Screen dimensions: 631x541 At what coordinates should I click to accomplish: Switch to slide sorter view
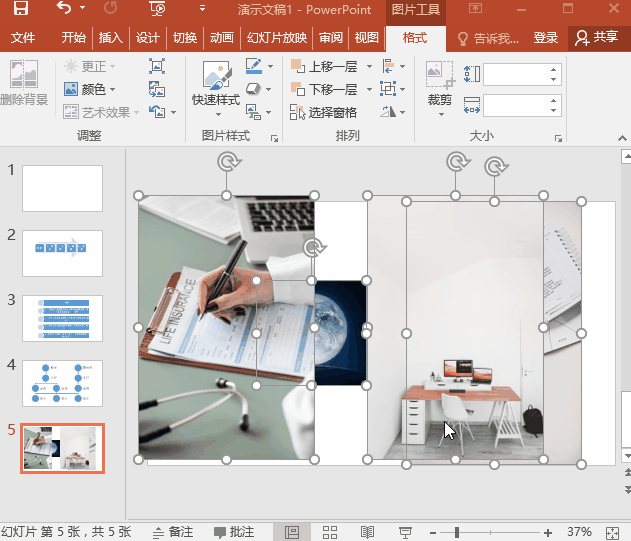pos(329,532)
